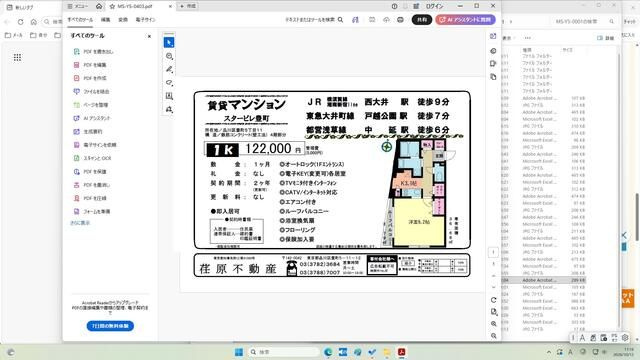The height and width of the screenshot is (360, 640).
Task: Select the arrow selection tool
Action: pyautogui.click(x=169, y=42)
